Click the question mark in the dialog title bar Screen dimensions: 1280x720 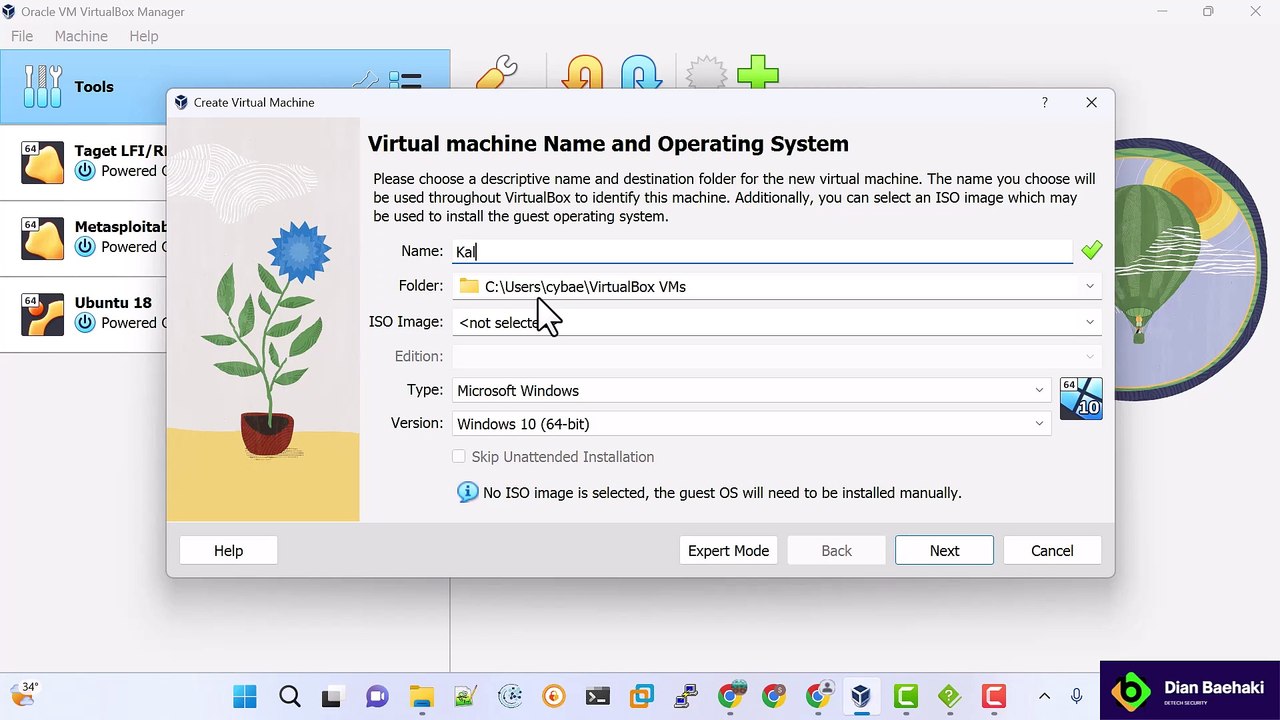[x=1045, y=102]
